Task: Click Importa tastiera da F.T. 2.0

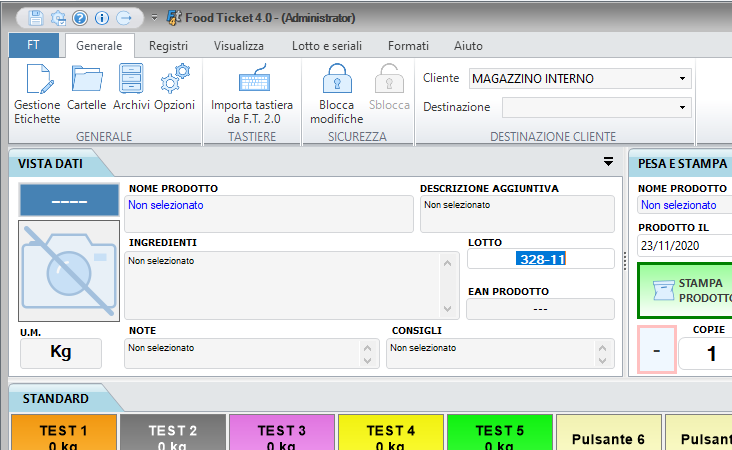Action: tap(252, 94)
